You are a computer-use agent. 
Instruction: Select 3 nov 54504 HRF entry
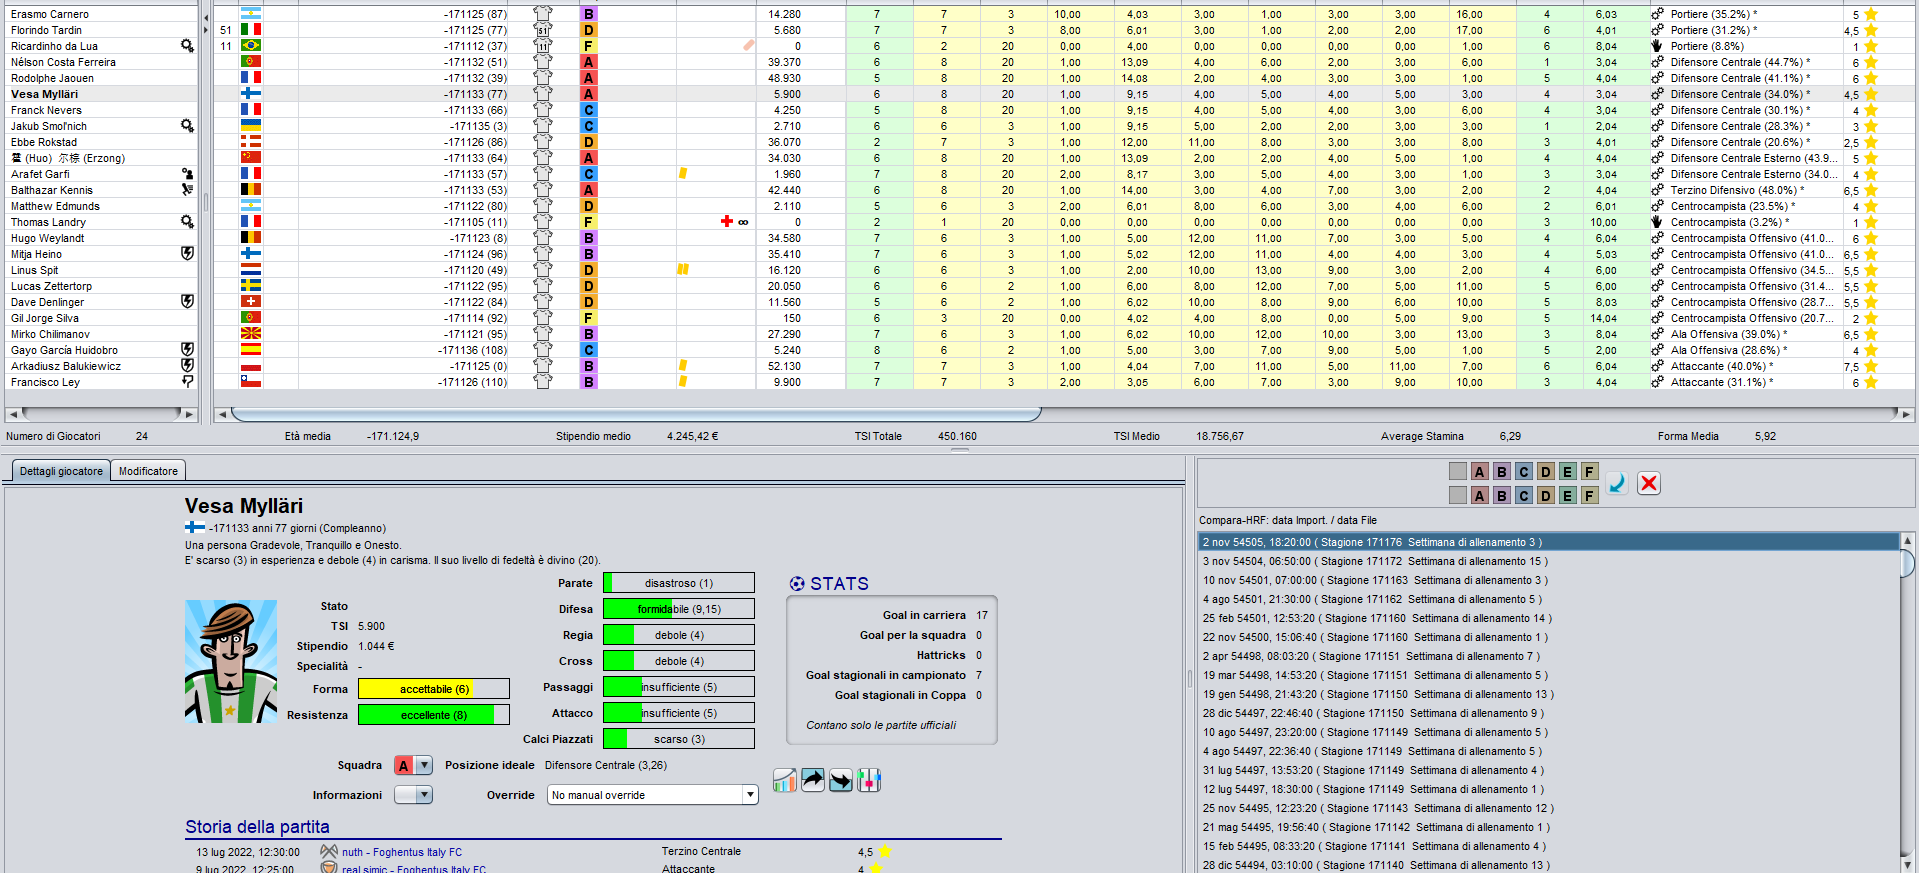tap(1549, 561)
